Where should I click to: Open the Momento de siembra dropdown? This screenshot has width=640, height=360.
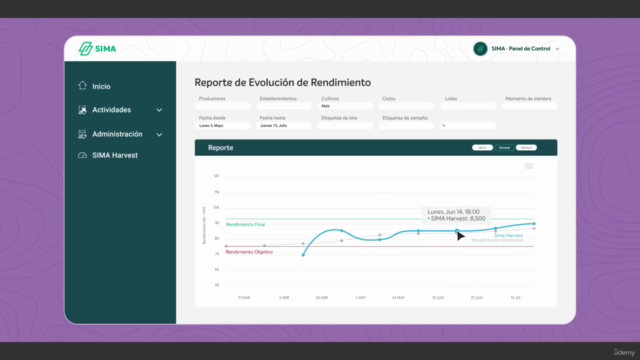pyautogui.click(x=529, y=106)
